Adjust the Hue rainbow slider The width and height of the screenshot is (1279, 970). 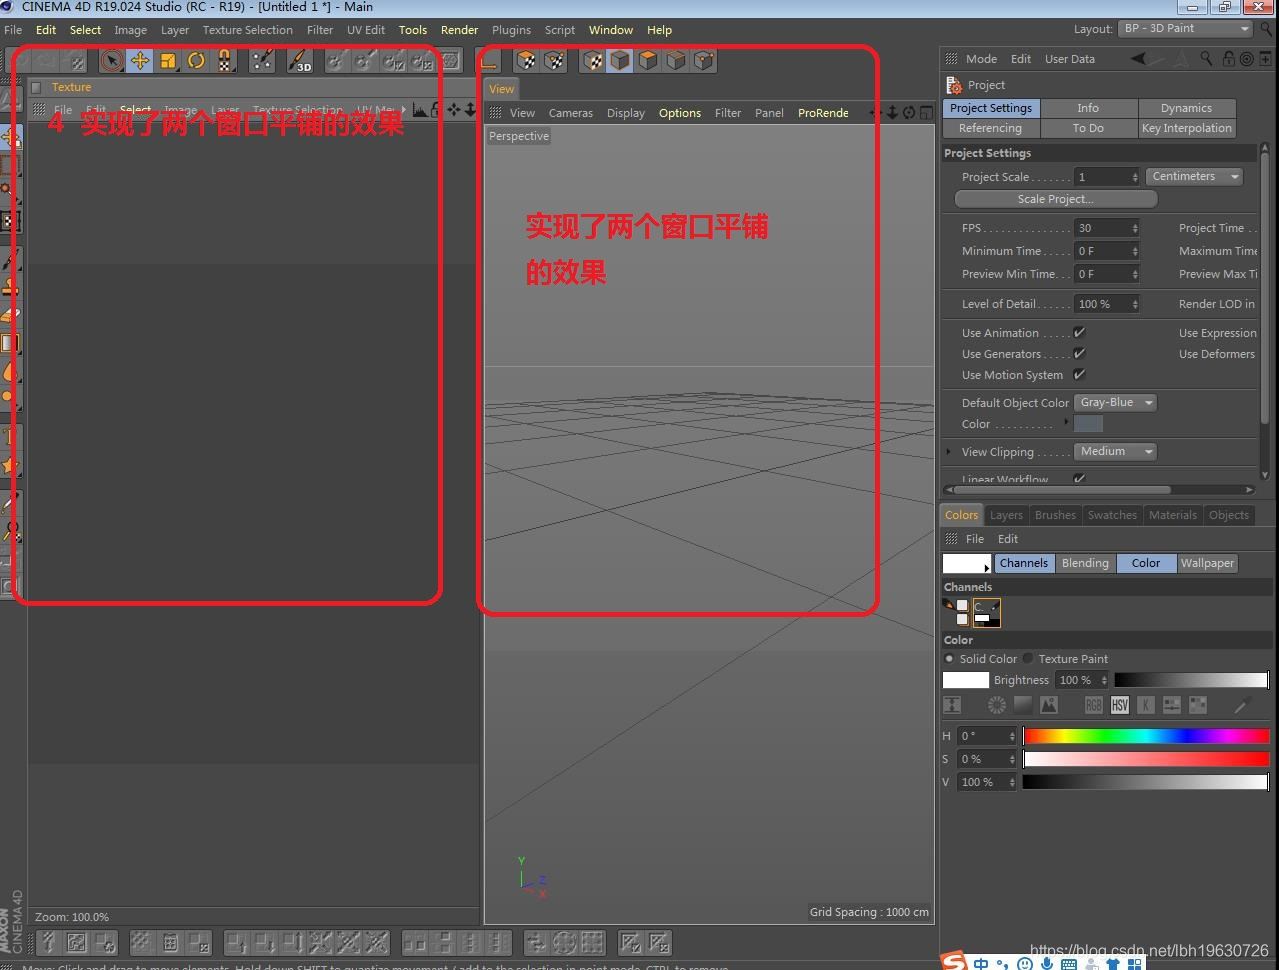coord(1146,736)
